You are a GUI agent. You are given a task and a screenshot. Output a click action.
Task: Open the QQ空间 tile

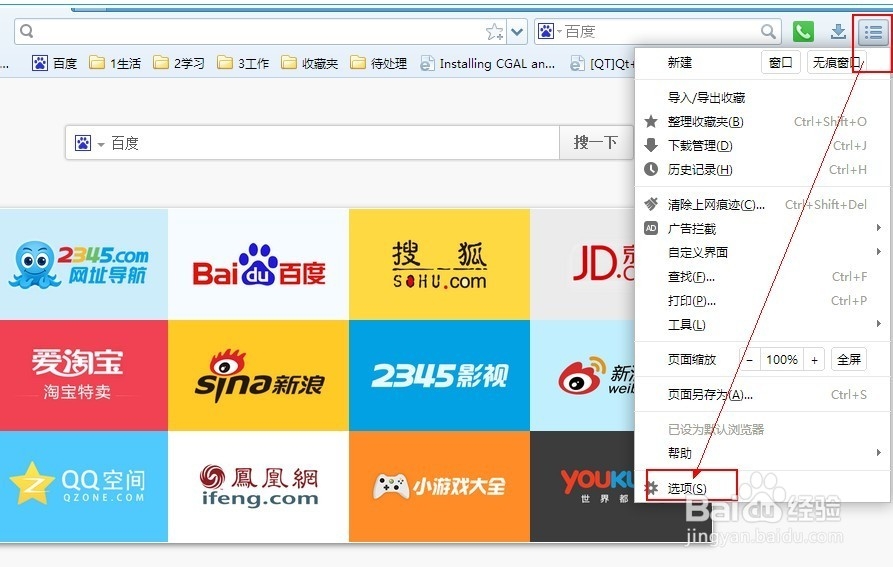(x=84, y=486)
